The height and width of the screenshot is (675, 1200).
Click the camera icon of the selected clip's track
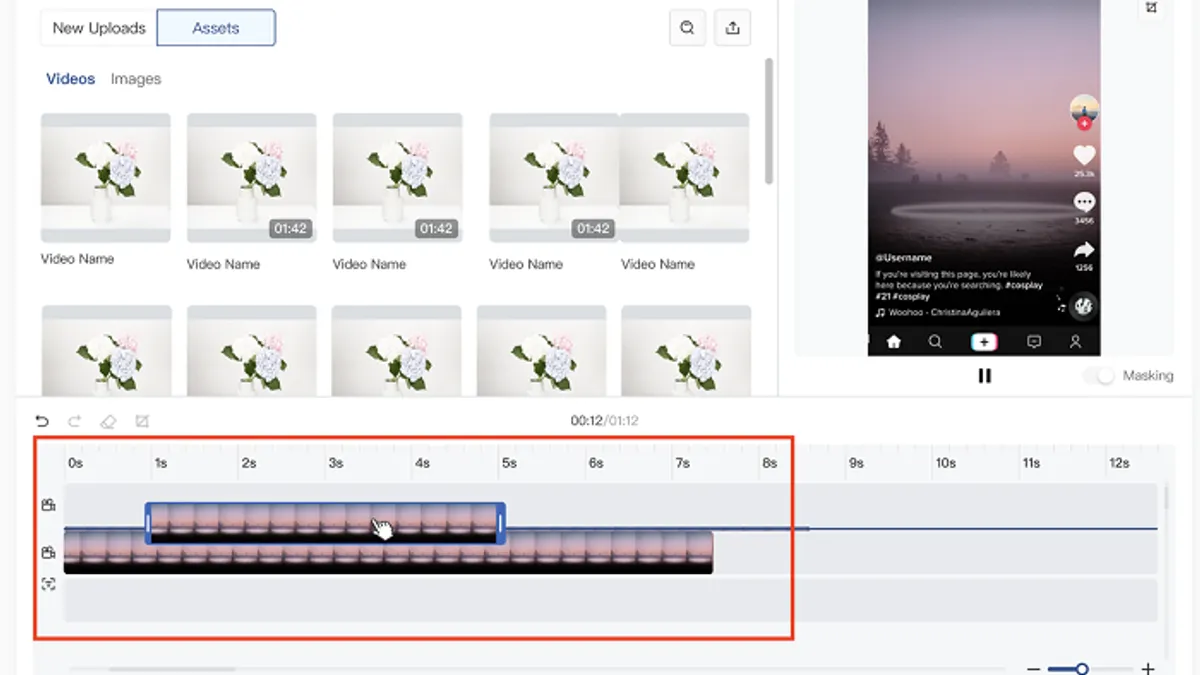click(x=48, y=505)
